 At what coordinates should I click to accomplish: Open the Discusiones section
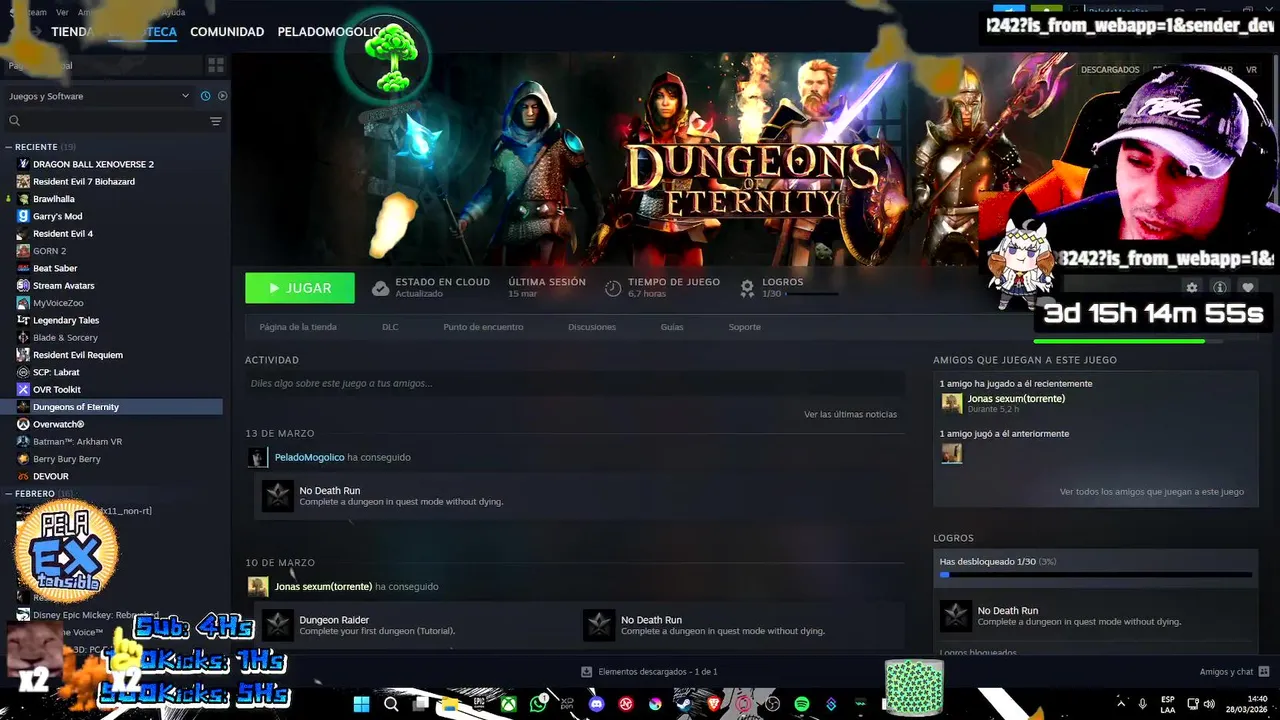(x=592, y=327)
